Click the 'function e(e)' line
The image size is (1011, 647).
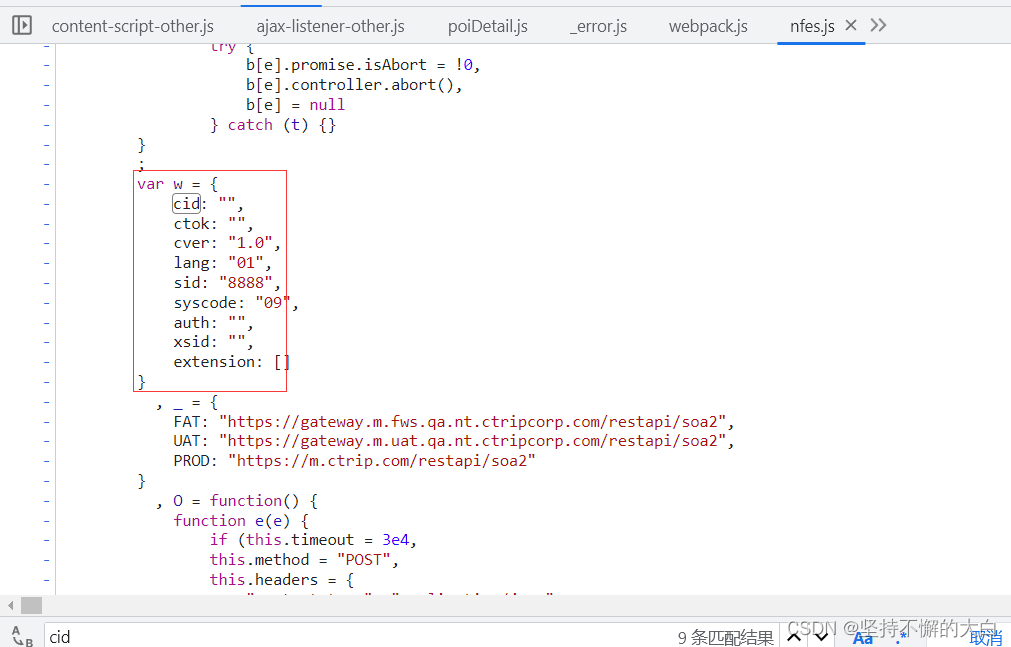[x=241, y=521]
